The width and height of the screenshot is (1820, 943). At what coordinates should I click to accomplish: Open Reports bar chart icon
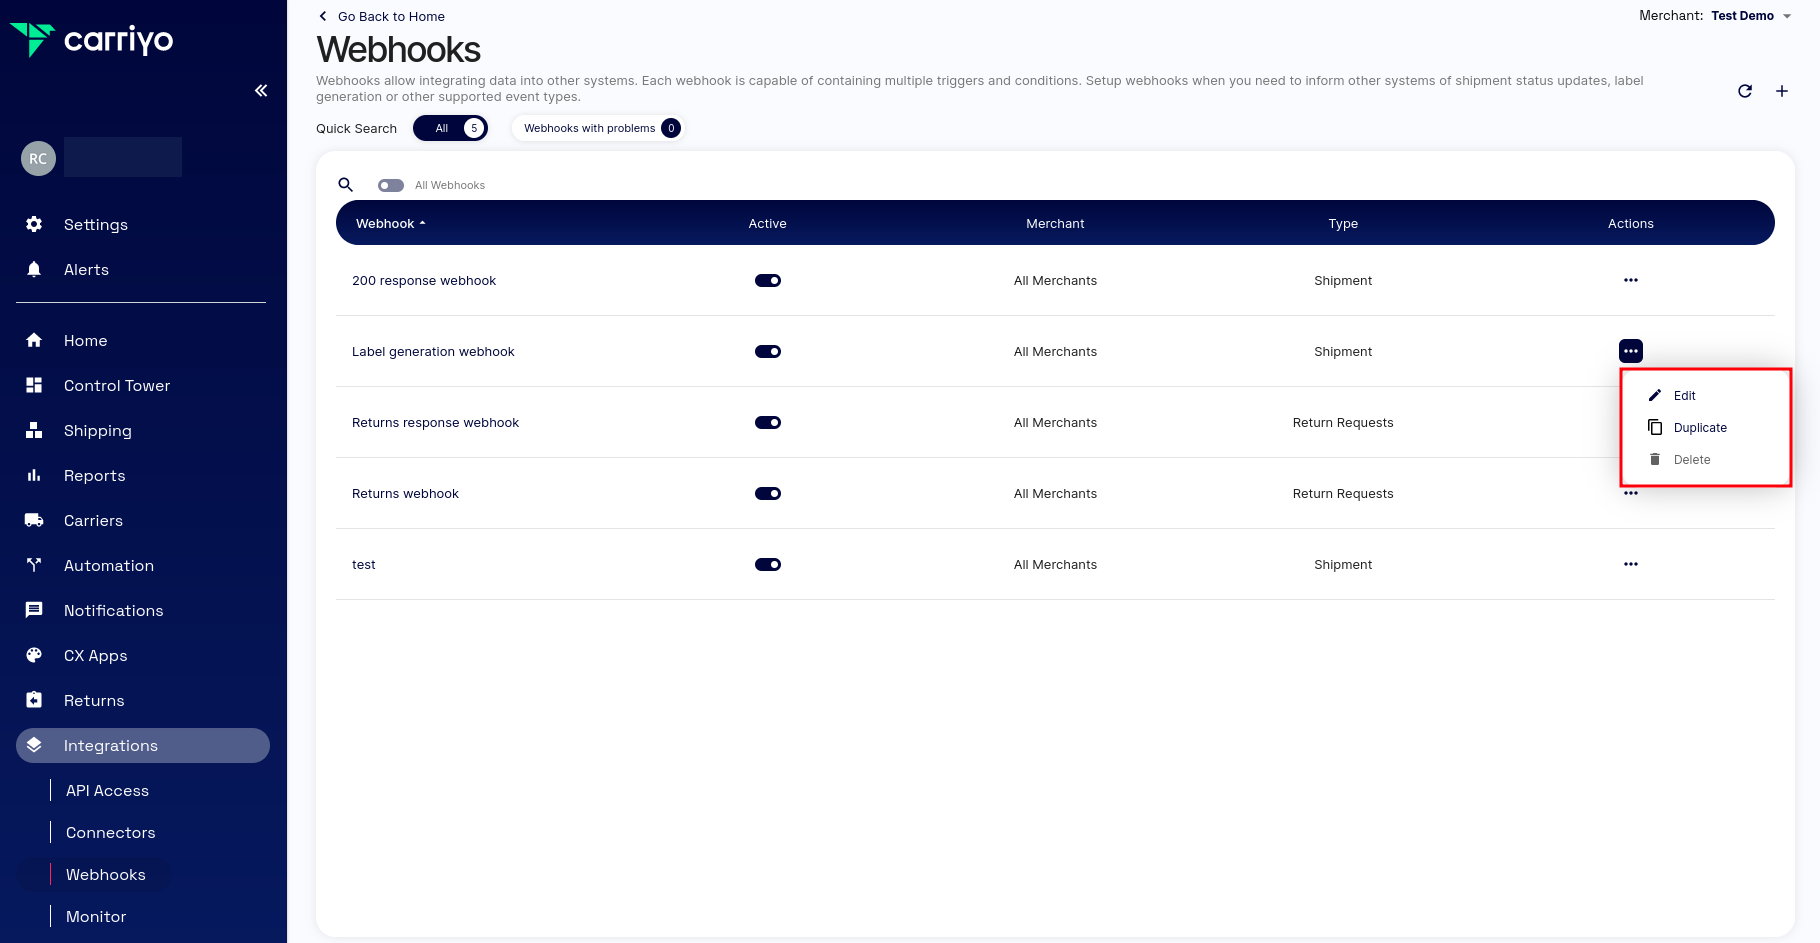pos(34,475)
